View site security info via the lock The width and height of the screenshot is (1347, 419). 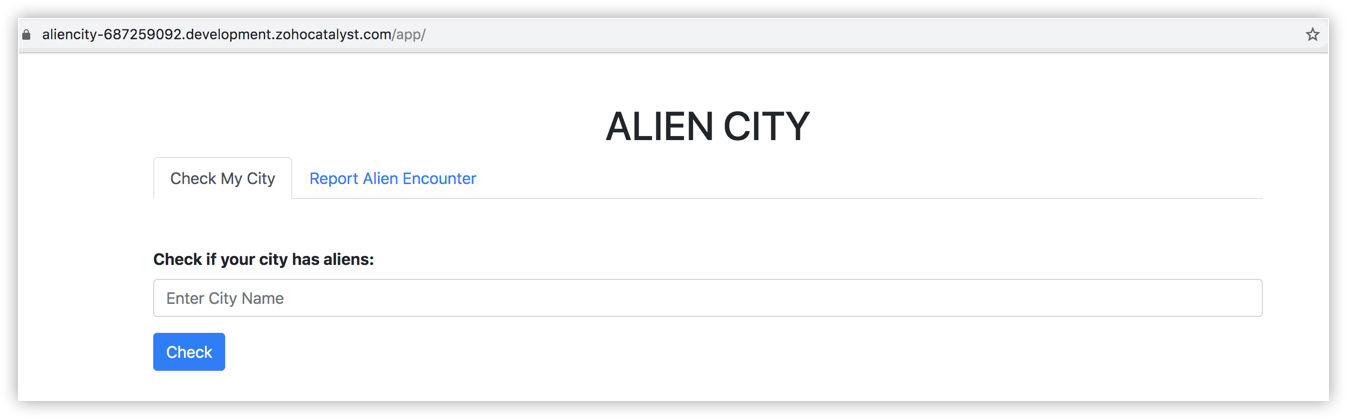click(x=26, y=35)
